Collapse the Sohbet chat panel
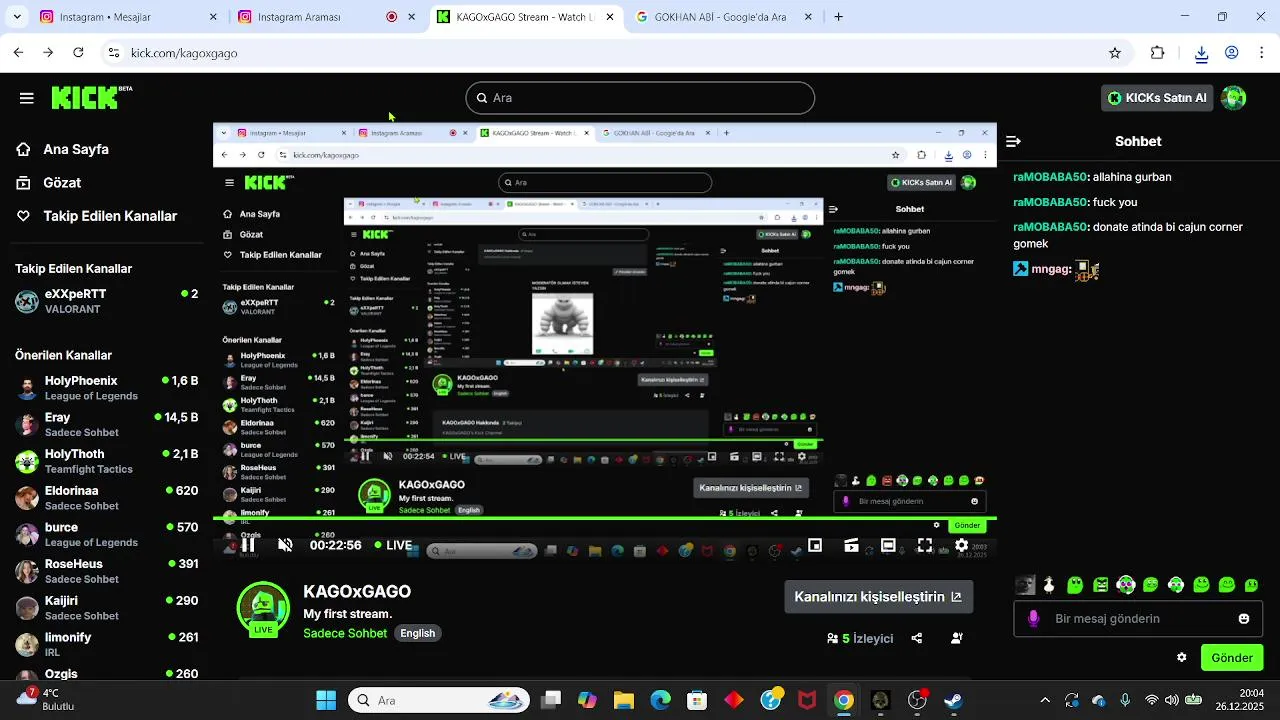 pos(1013,142)
